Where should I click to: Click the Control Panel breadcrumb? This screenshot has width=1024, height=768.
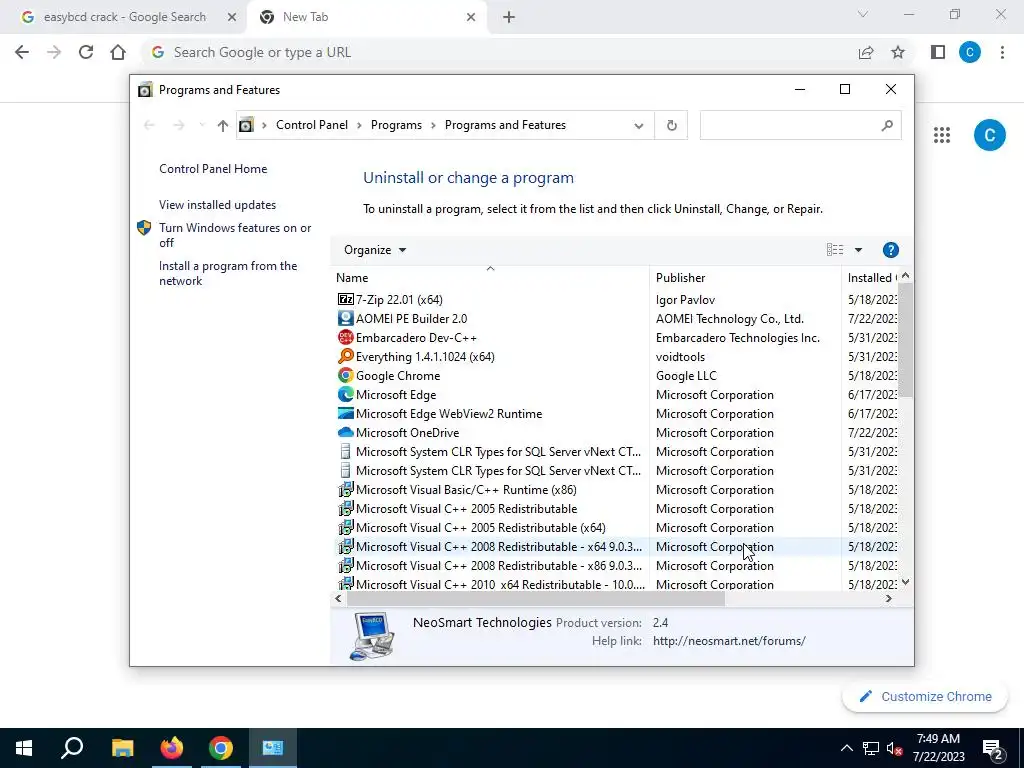[312, 125]
